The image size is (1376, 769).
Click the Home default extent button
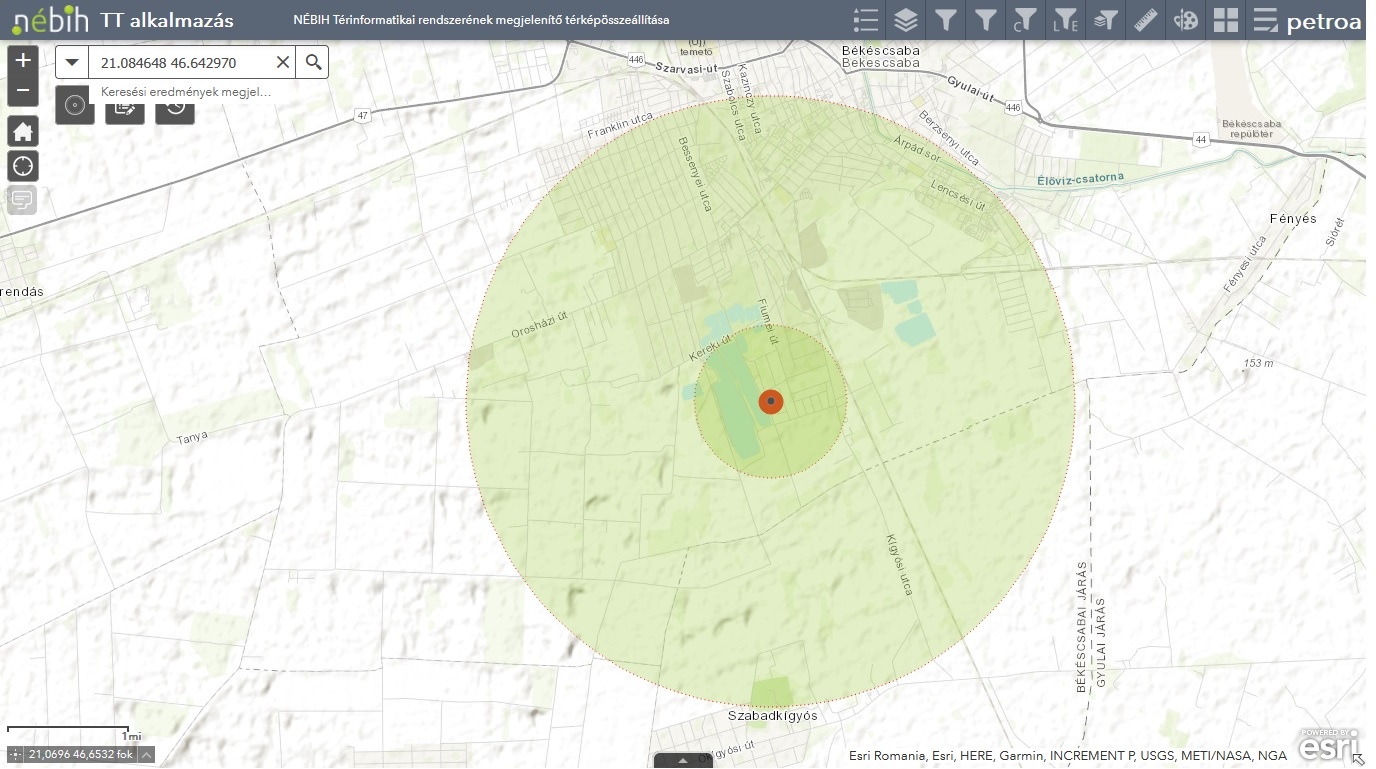coord(23,132)
